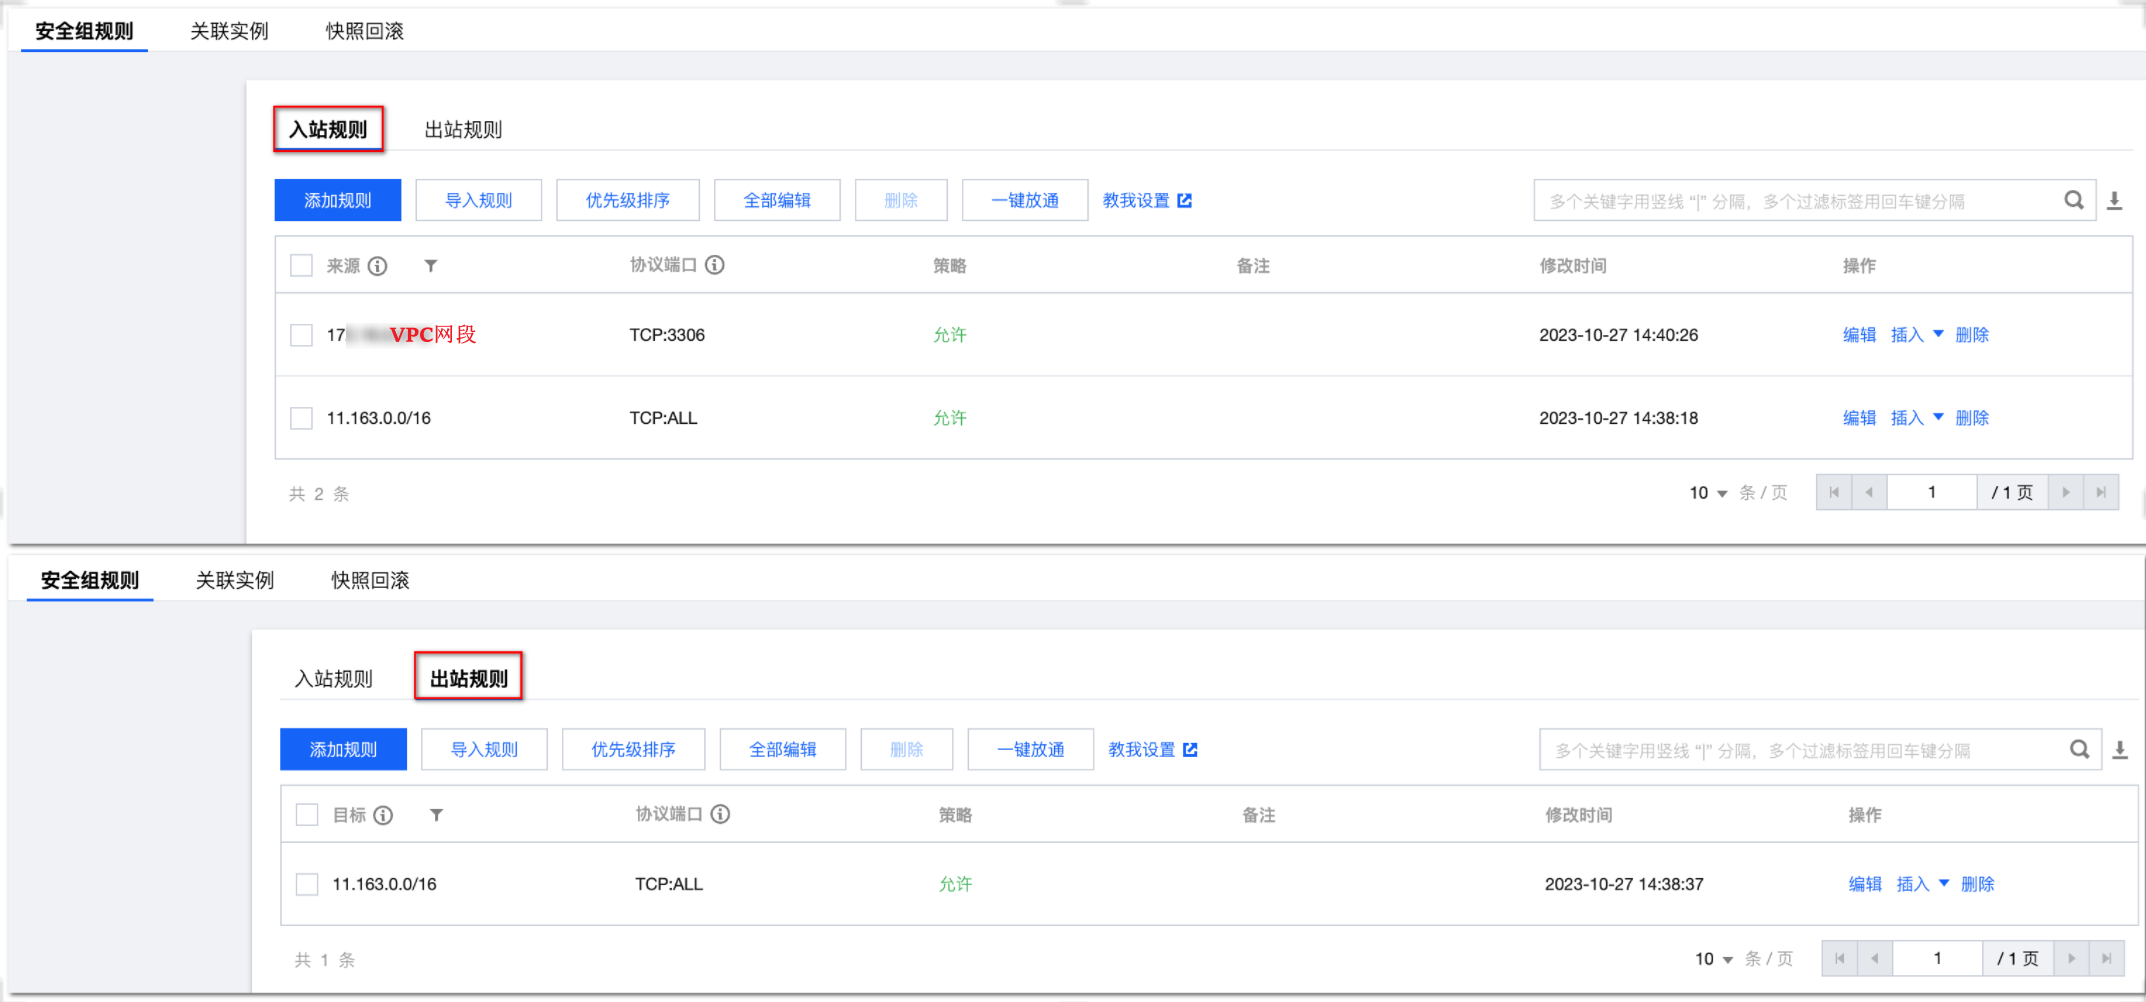Click download icon beside inbound rules search
Image resolution: width=2146 pixels, height=1002 pixels.
point(2114,201)
